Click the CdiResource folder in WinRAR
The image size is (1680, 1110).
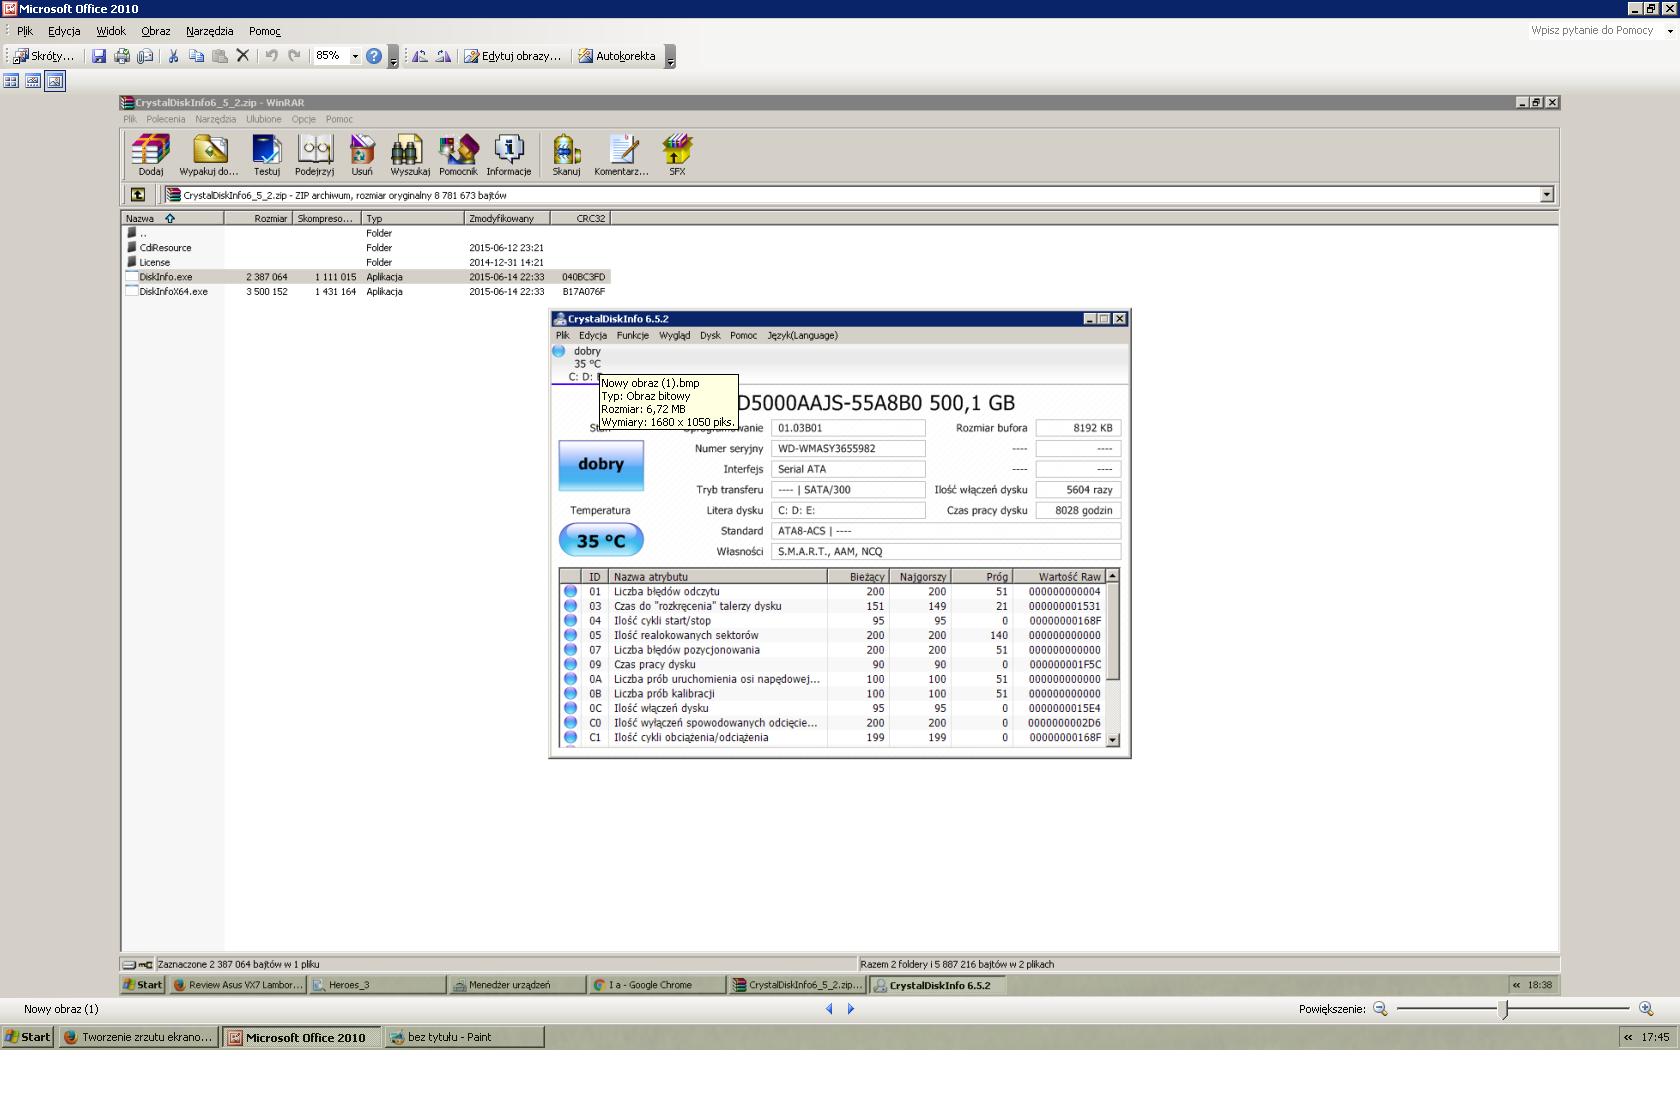[165, 248]
